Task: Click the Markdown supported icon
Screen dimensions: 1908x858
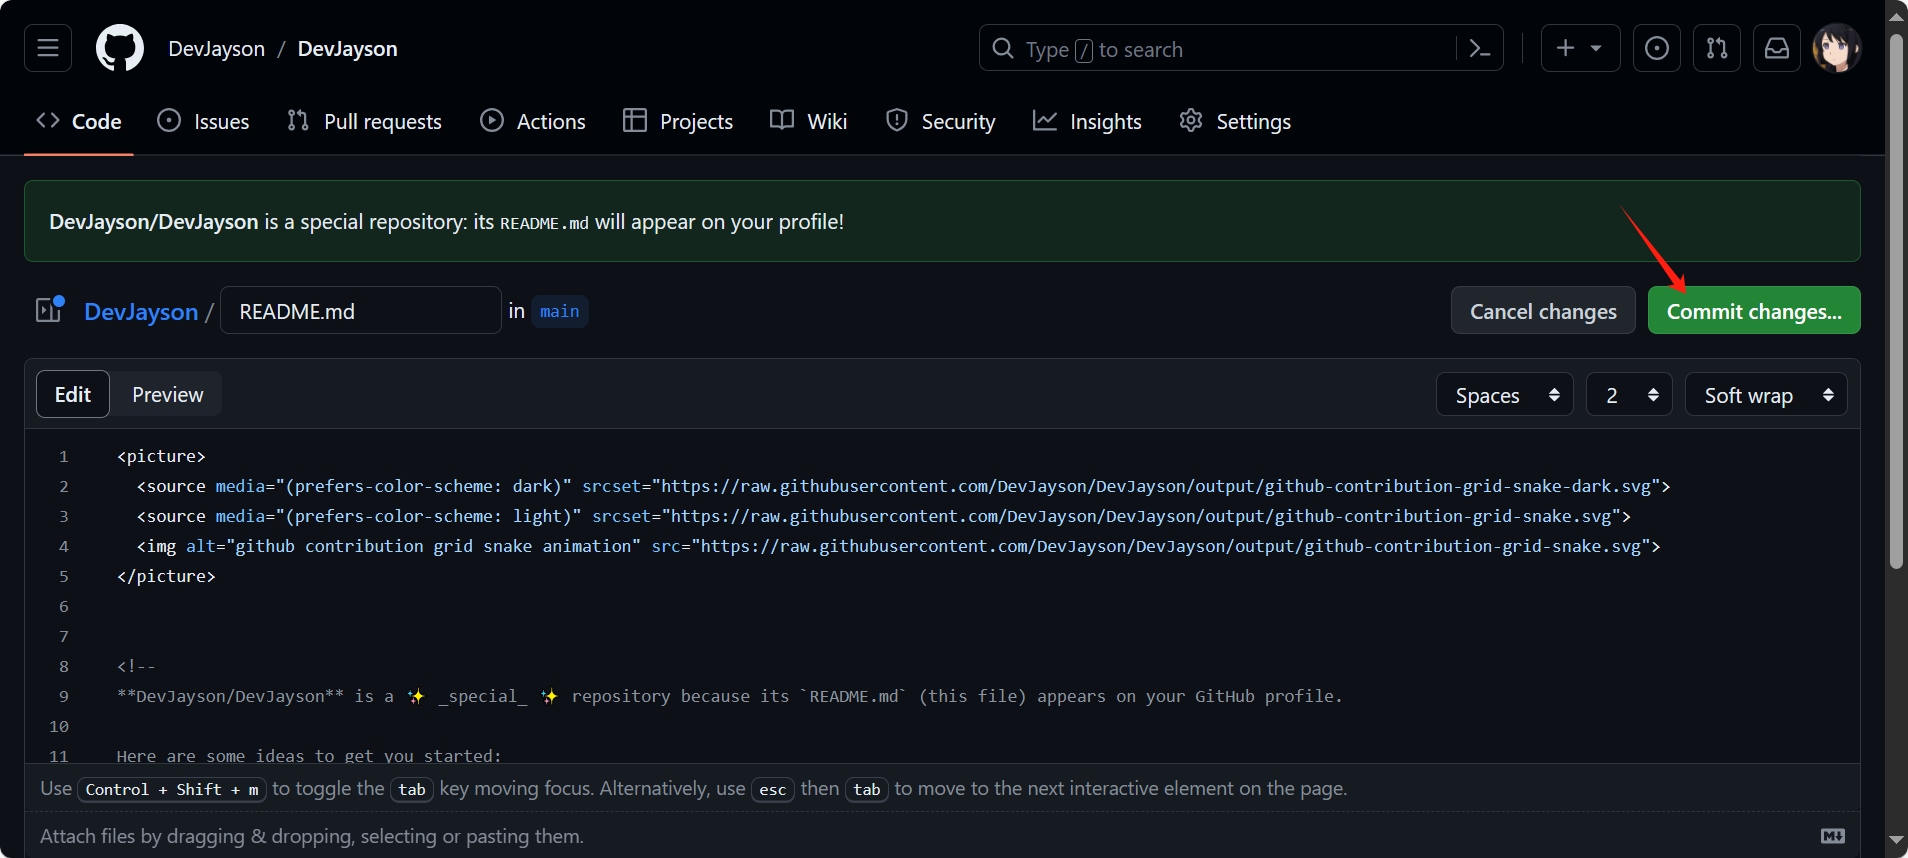Action: pyautogui.click(x=1833, y=836)
